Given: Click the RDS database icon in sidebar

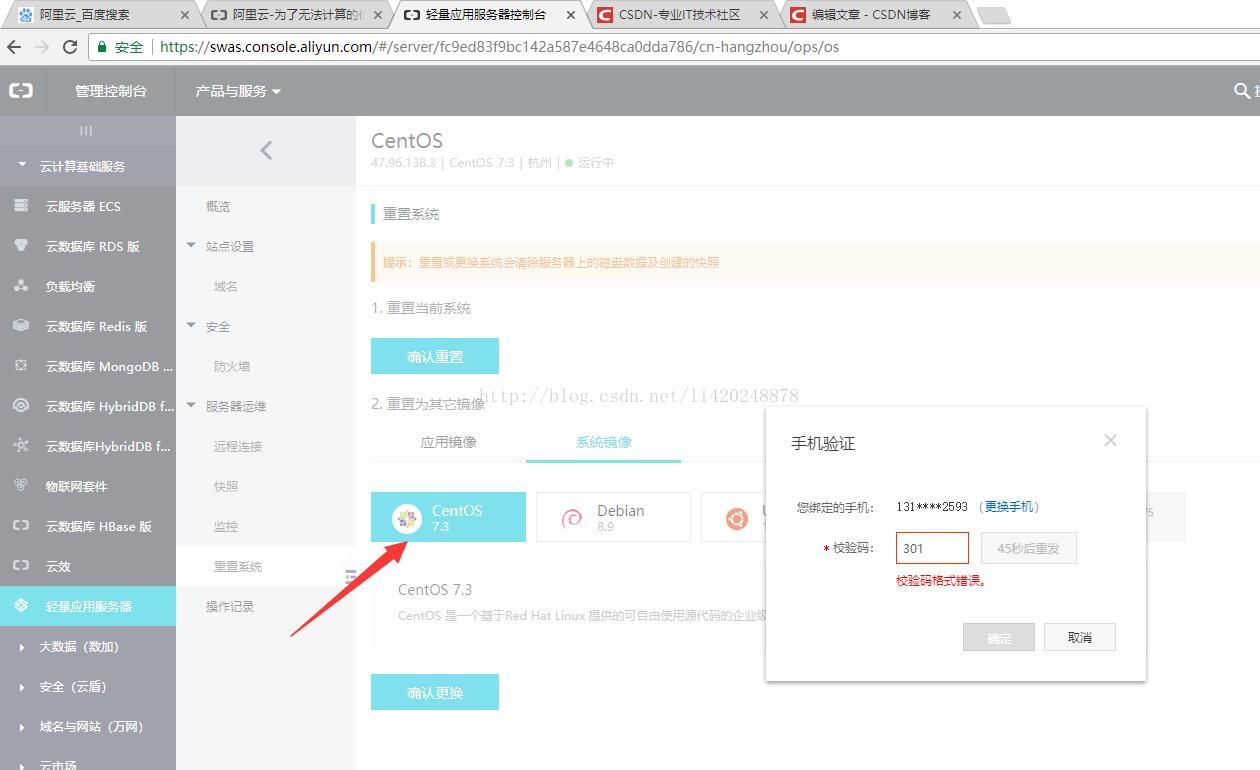Looking at the screenshot, I should tap(21, 246).
